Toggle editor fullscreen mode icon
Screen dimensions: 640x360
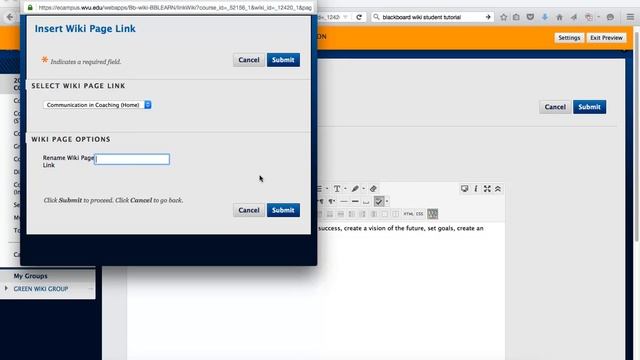click(487, 189)
